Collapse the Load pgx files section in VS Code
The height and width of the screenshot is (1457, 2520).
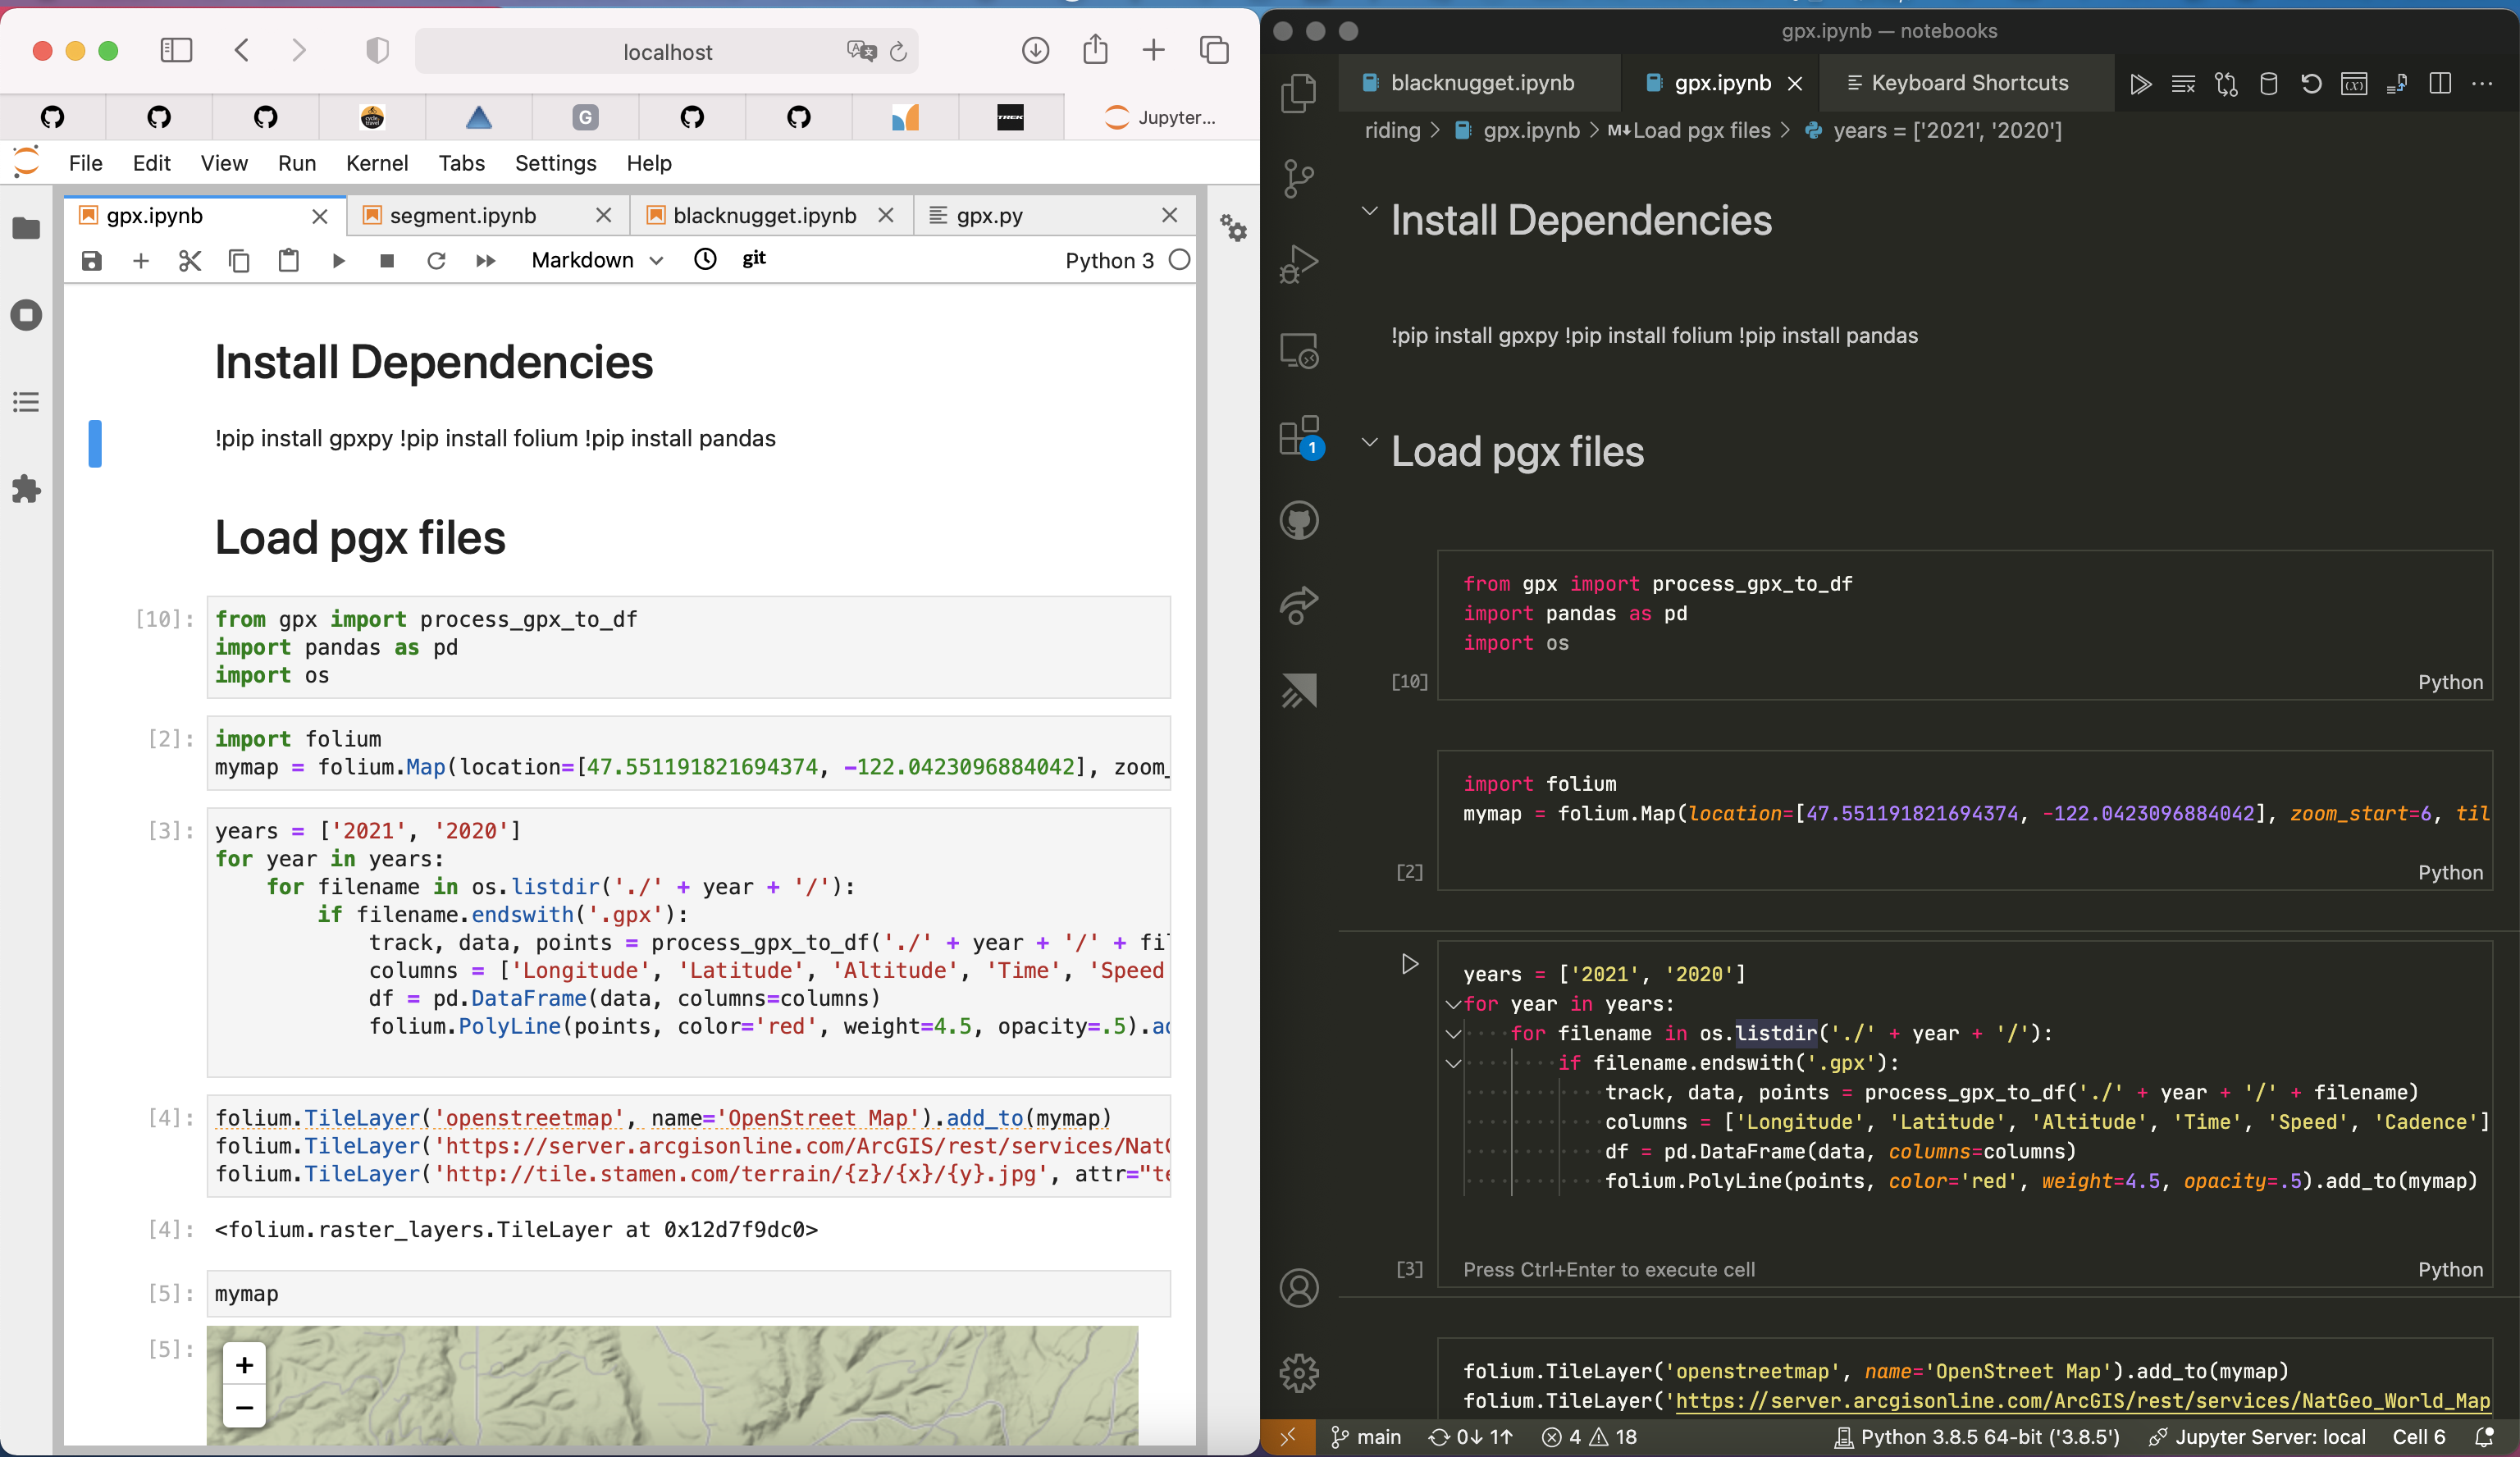click(1369, 442)
